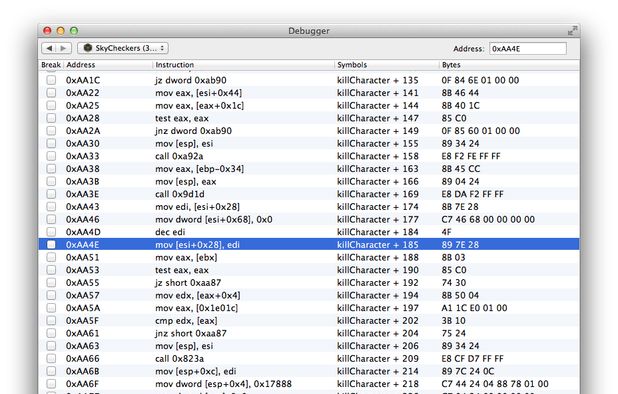Set breakpoint on 0xAA28 row
The image size is (618, 394).
[51, 118]
